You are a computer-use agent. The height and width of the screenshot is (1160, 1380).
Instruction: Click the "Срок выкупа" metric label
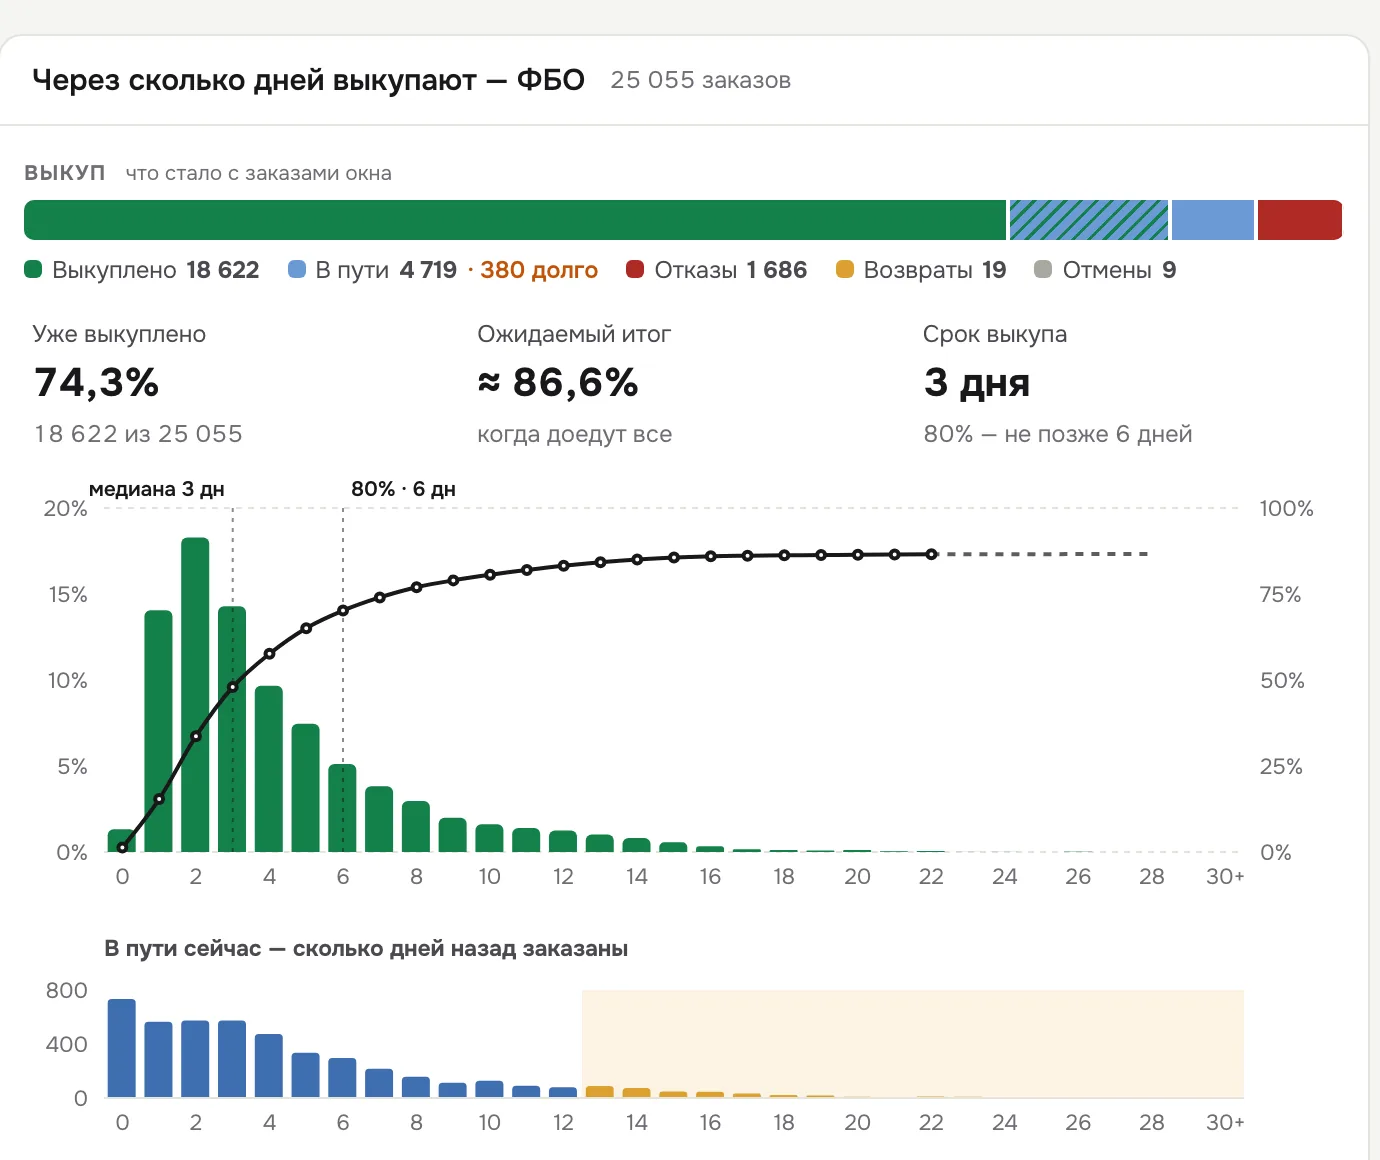pos(995,334)
